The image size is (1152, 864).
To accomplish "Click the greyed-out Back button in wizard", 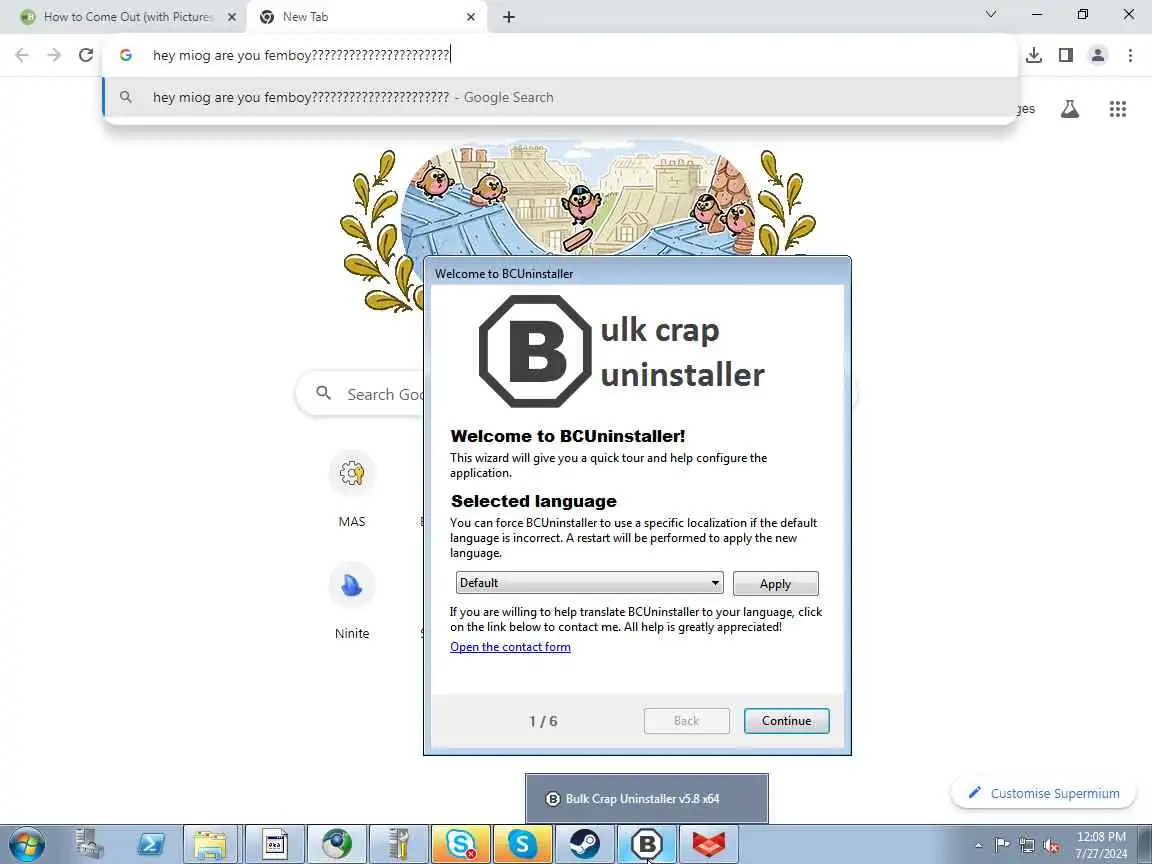I will [686, 721].
